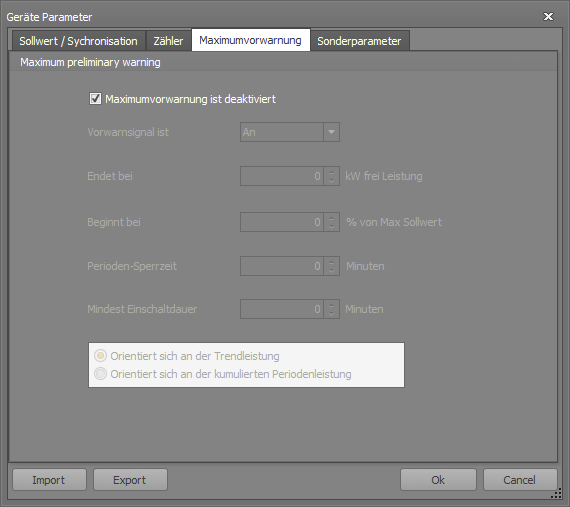The width and height of the screenshot is (570, 507).
Task: Click the % von Max Sollwert label
Action: (x=394, y=222)
